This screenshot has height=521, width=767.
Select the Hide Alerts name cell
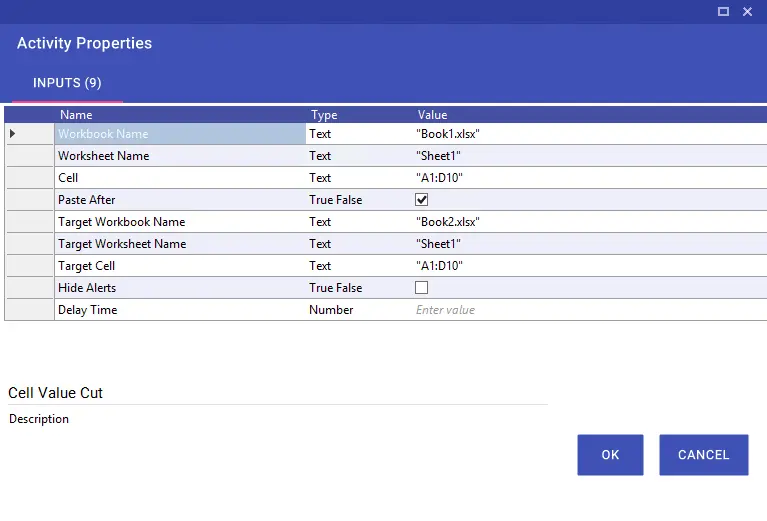180,288
